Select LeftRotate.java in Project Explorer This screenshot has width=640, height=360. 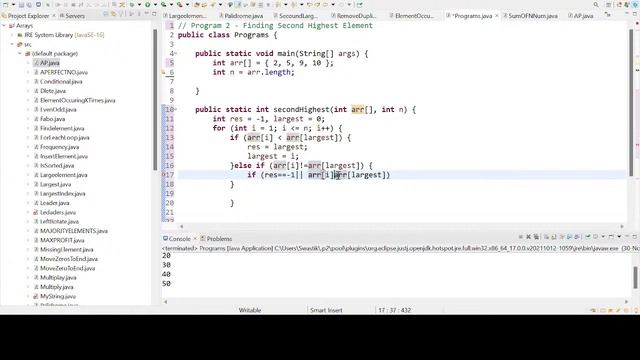point(59,222)
